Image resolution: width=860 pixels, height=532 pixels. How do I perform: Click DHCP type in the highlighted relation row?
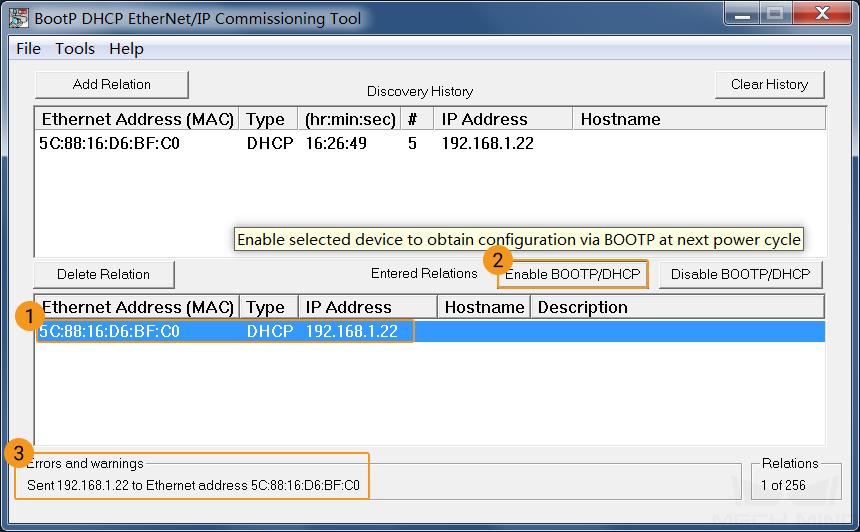tap(270, 331)
